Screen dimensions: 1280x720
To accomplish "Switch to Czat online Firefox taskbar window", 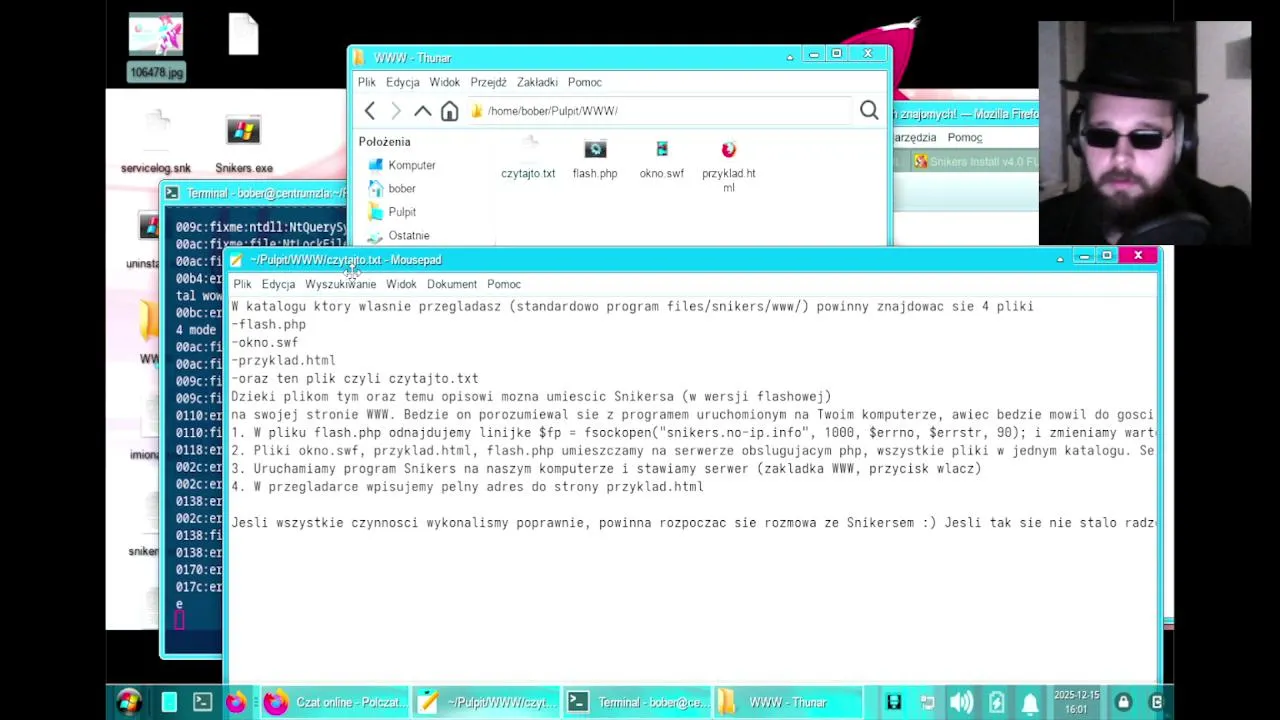I will [x=335, y=702].
